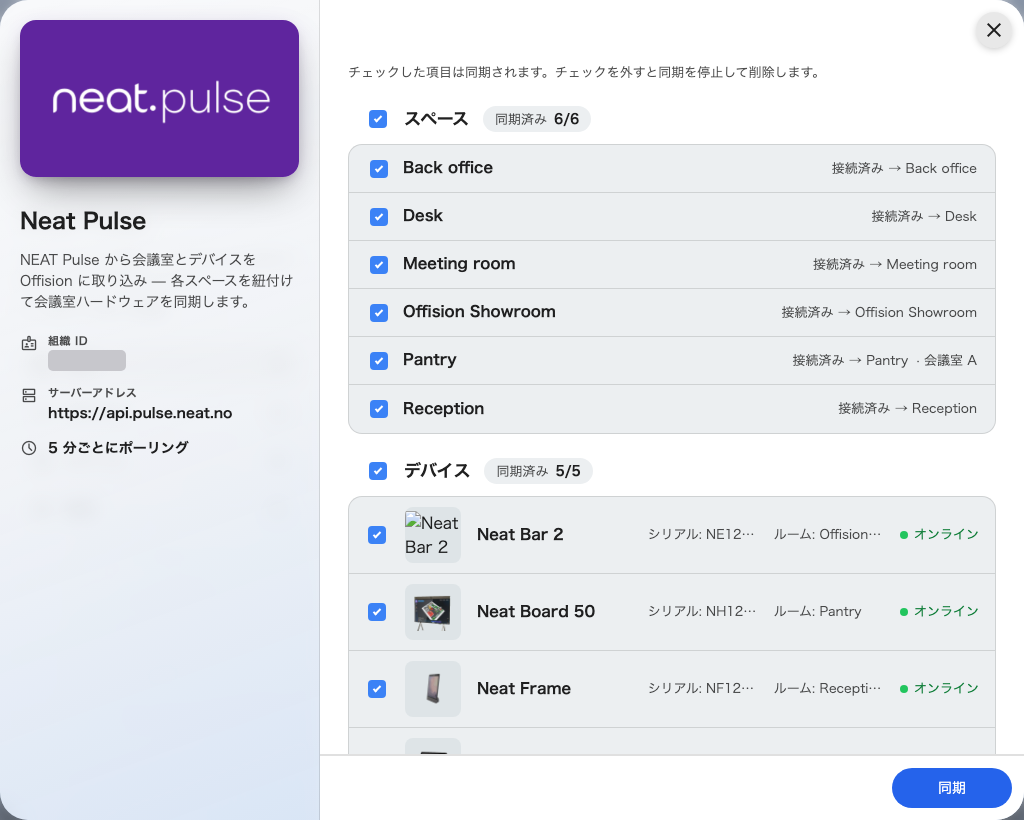The image size is (1024, 820).
Task: Click 接続済み → Desk status
Action: (x=924, y=216)
